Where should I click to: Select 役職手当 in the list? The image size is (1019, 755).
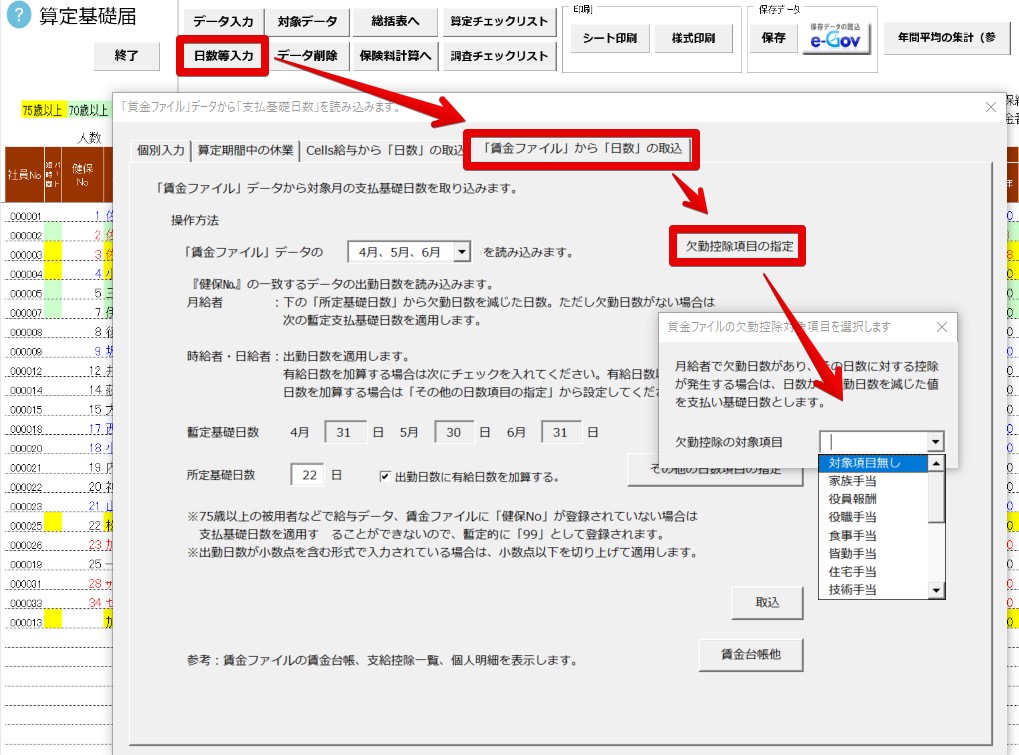click(873, 517)
